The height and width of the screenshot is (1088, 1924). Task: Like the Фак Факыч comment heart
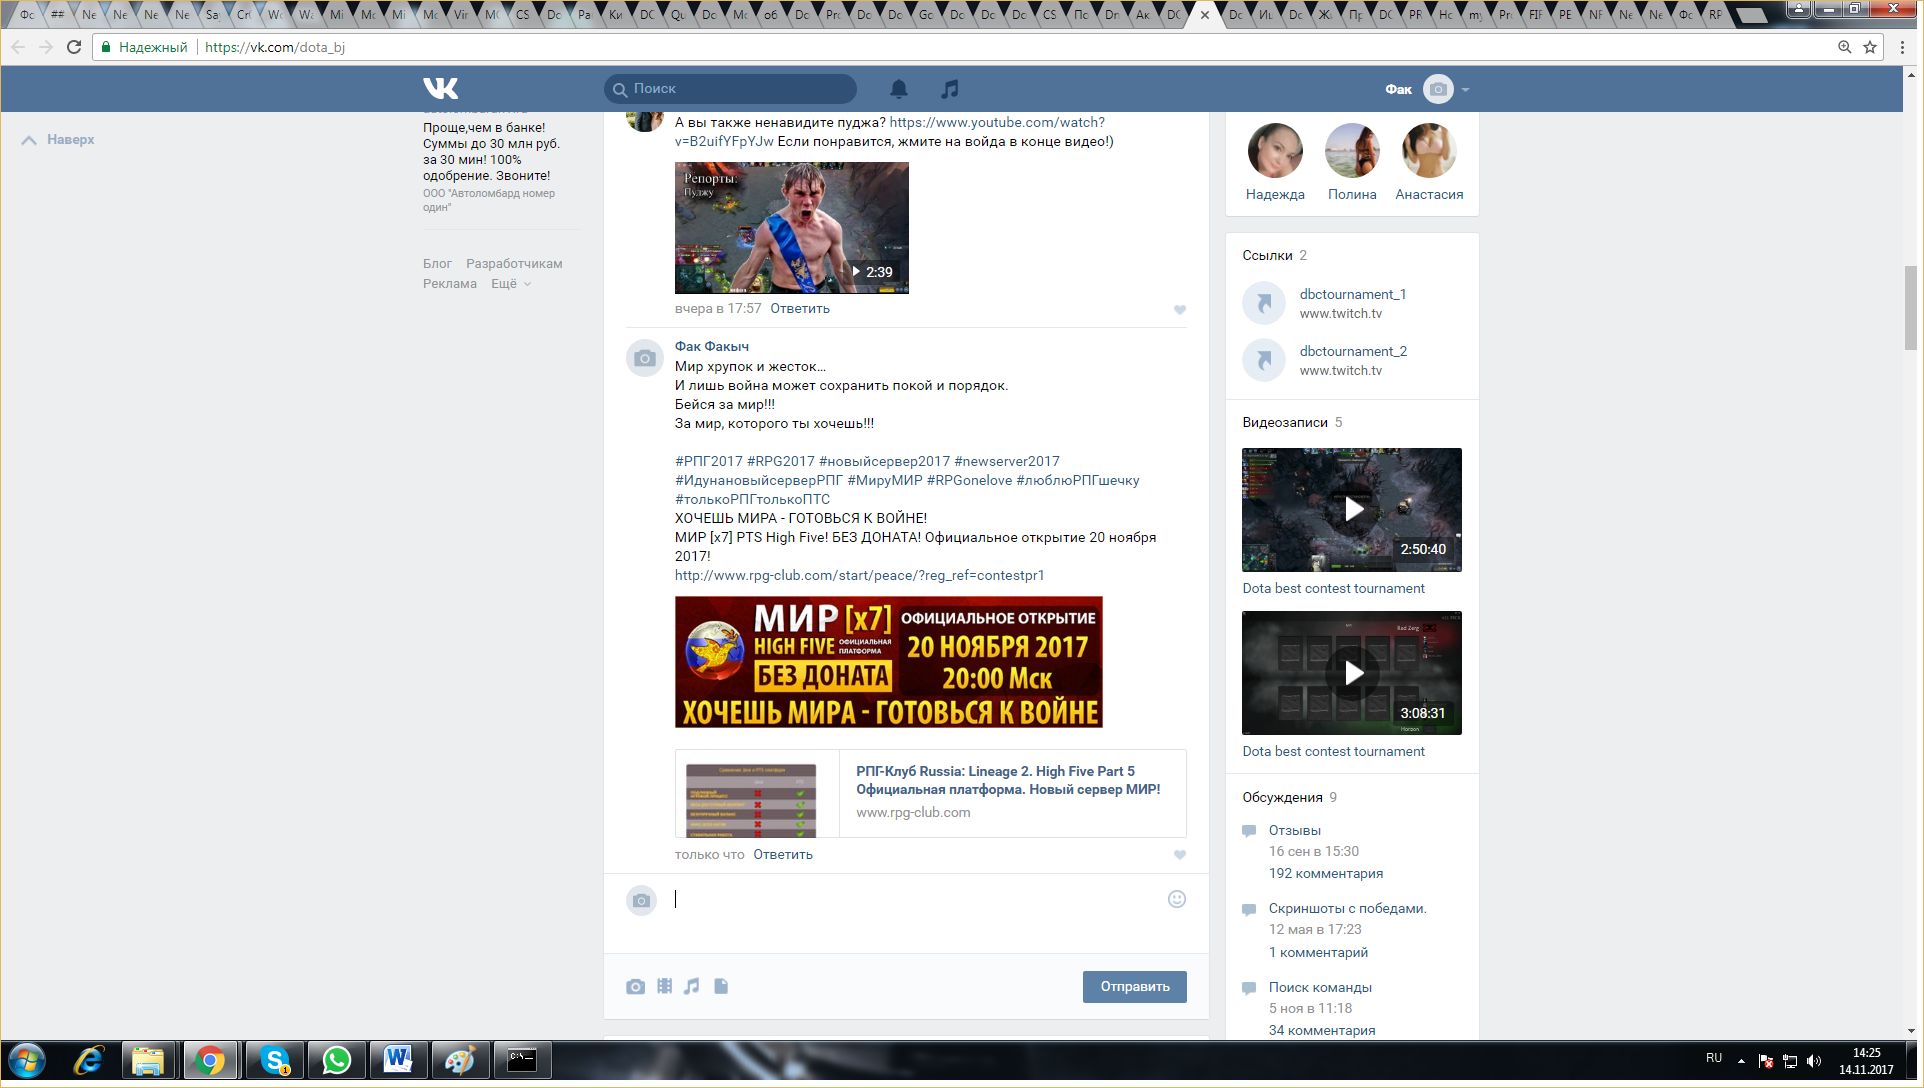point(1180,855)
